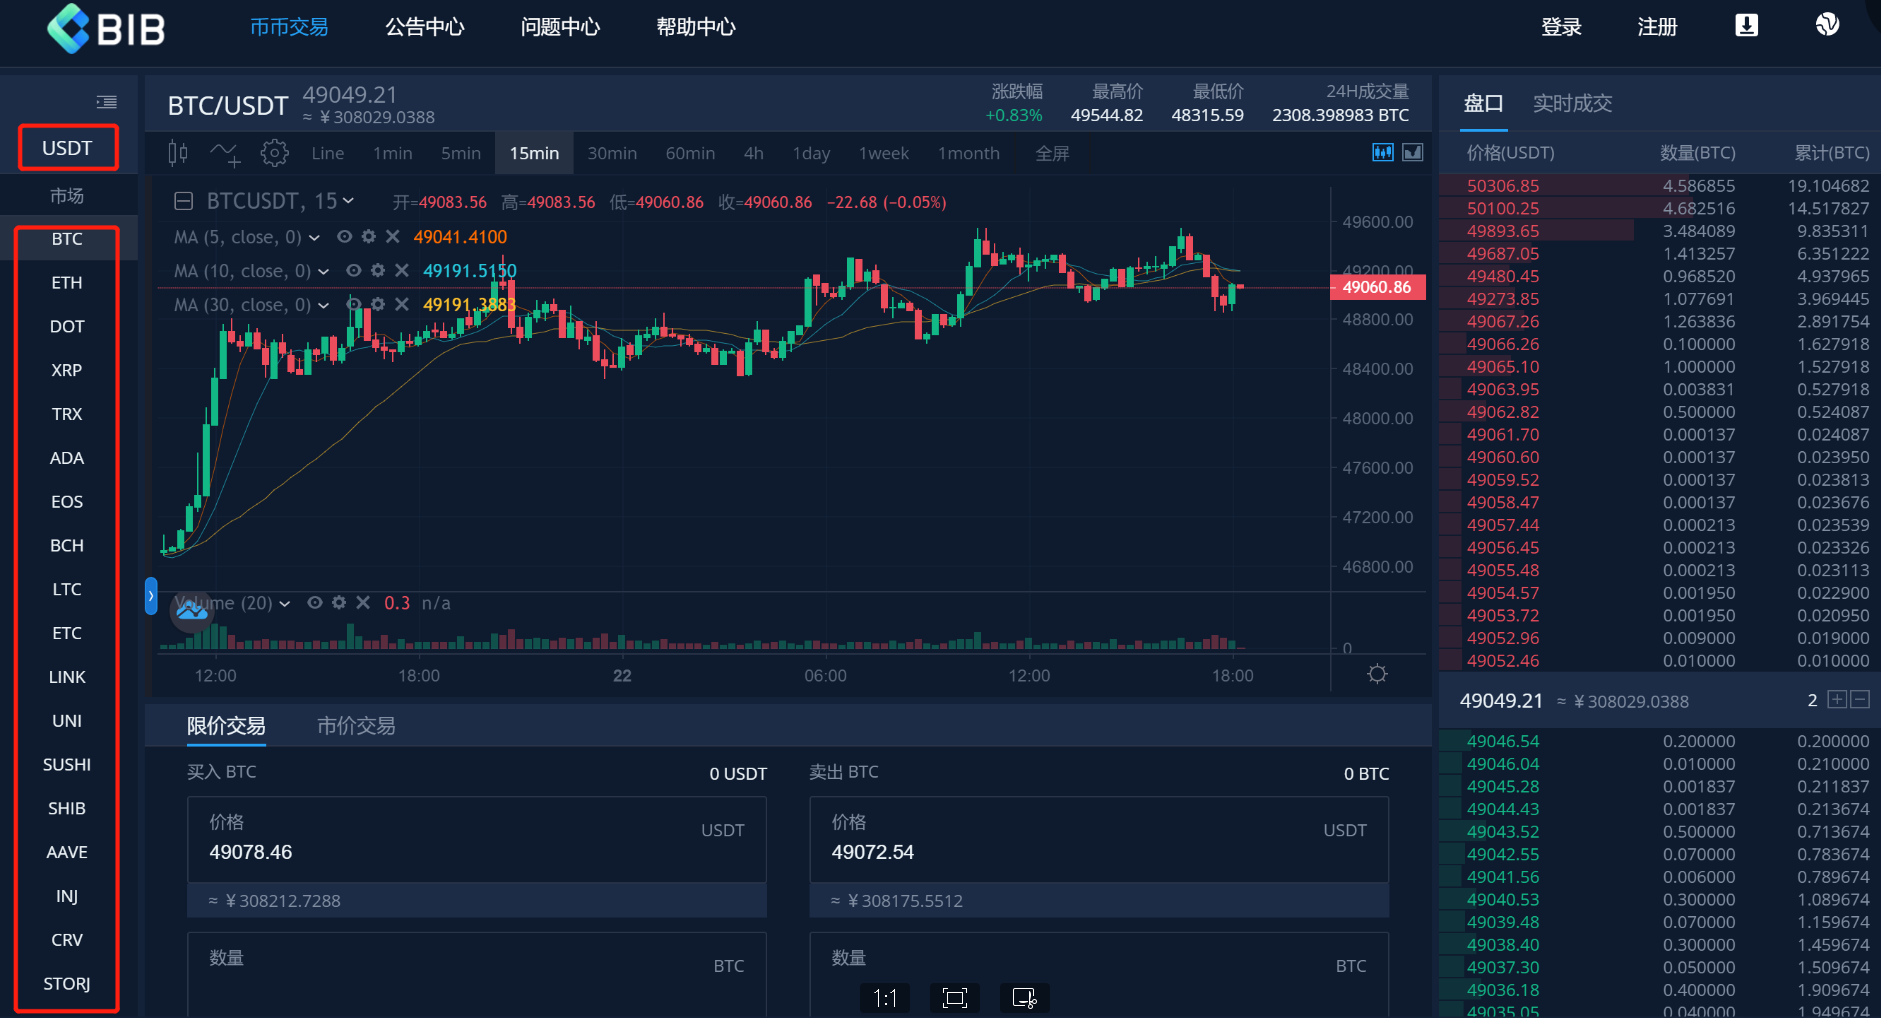Image resolution: width=1881 pixels, height=1018 pixels.
Task: Click the language globe icon
Action: [1827, 25]
